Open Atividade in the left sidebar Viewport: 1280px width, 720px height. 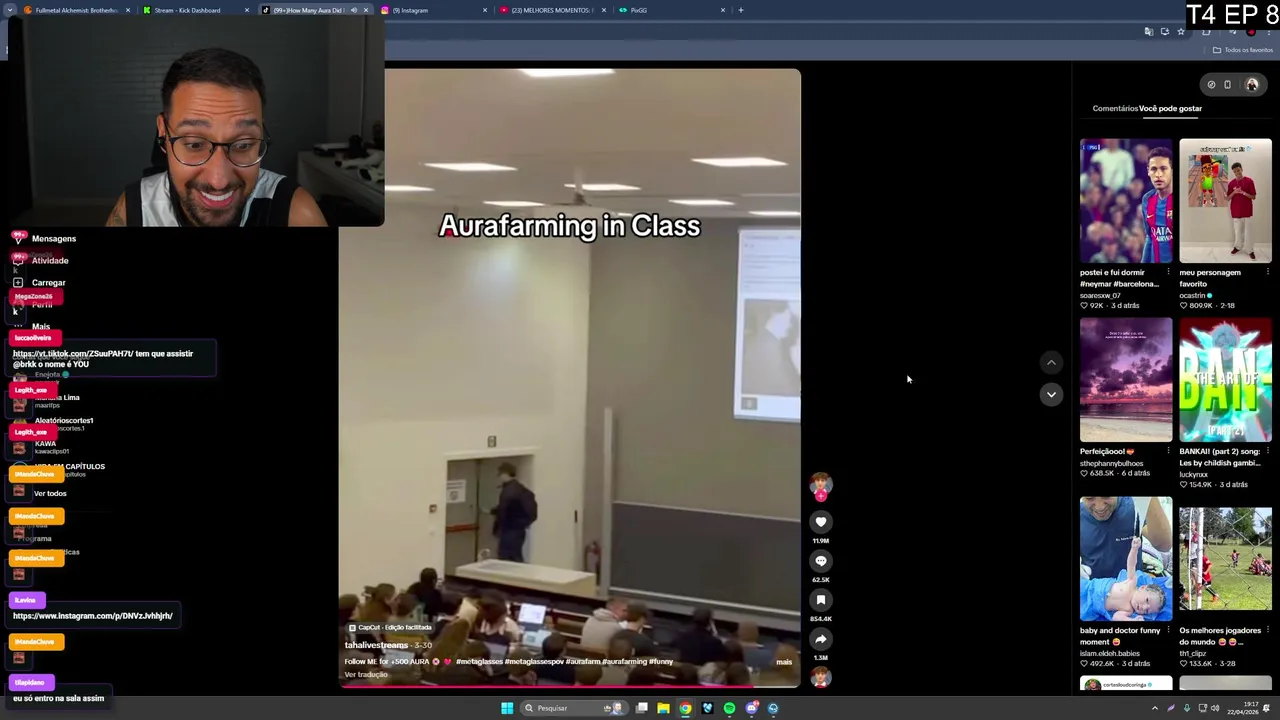[40, 261]
